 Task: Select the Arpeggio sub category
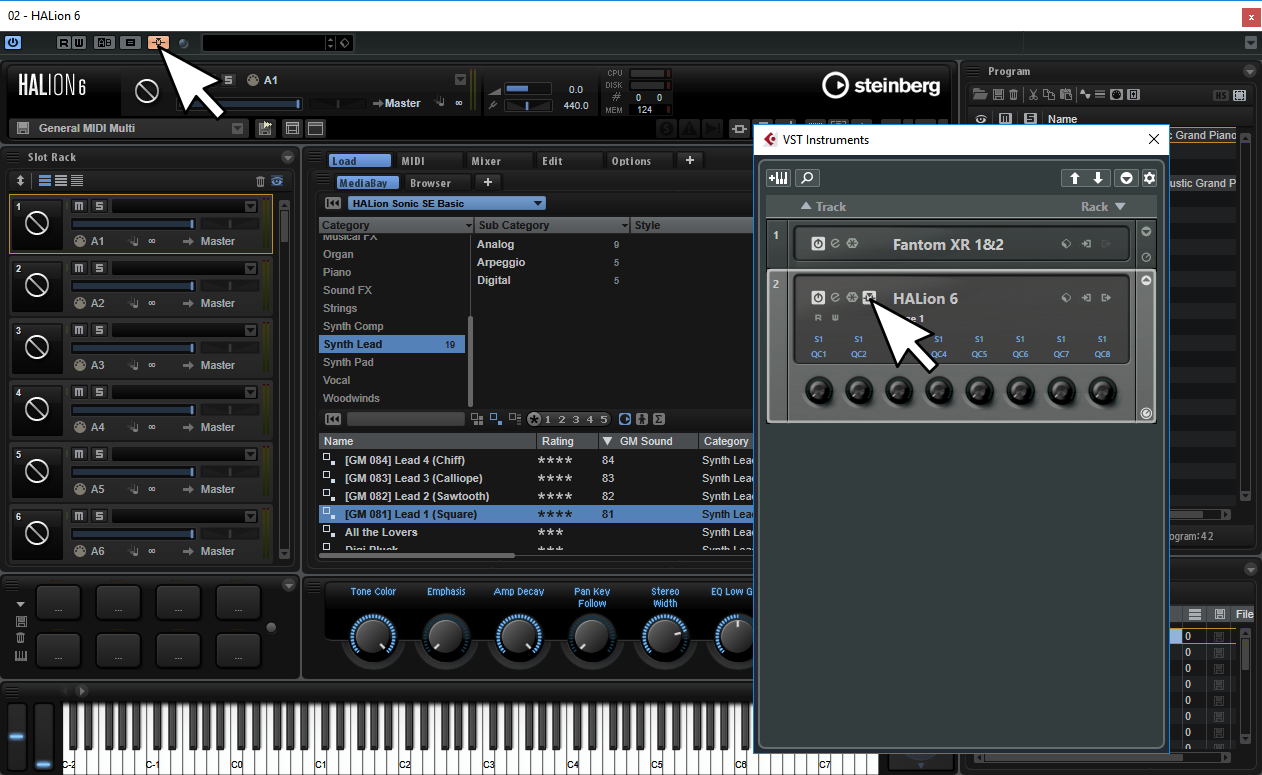tap(501, 262)
